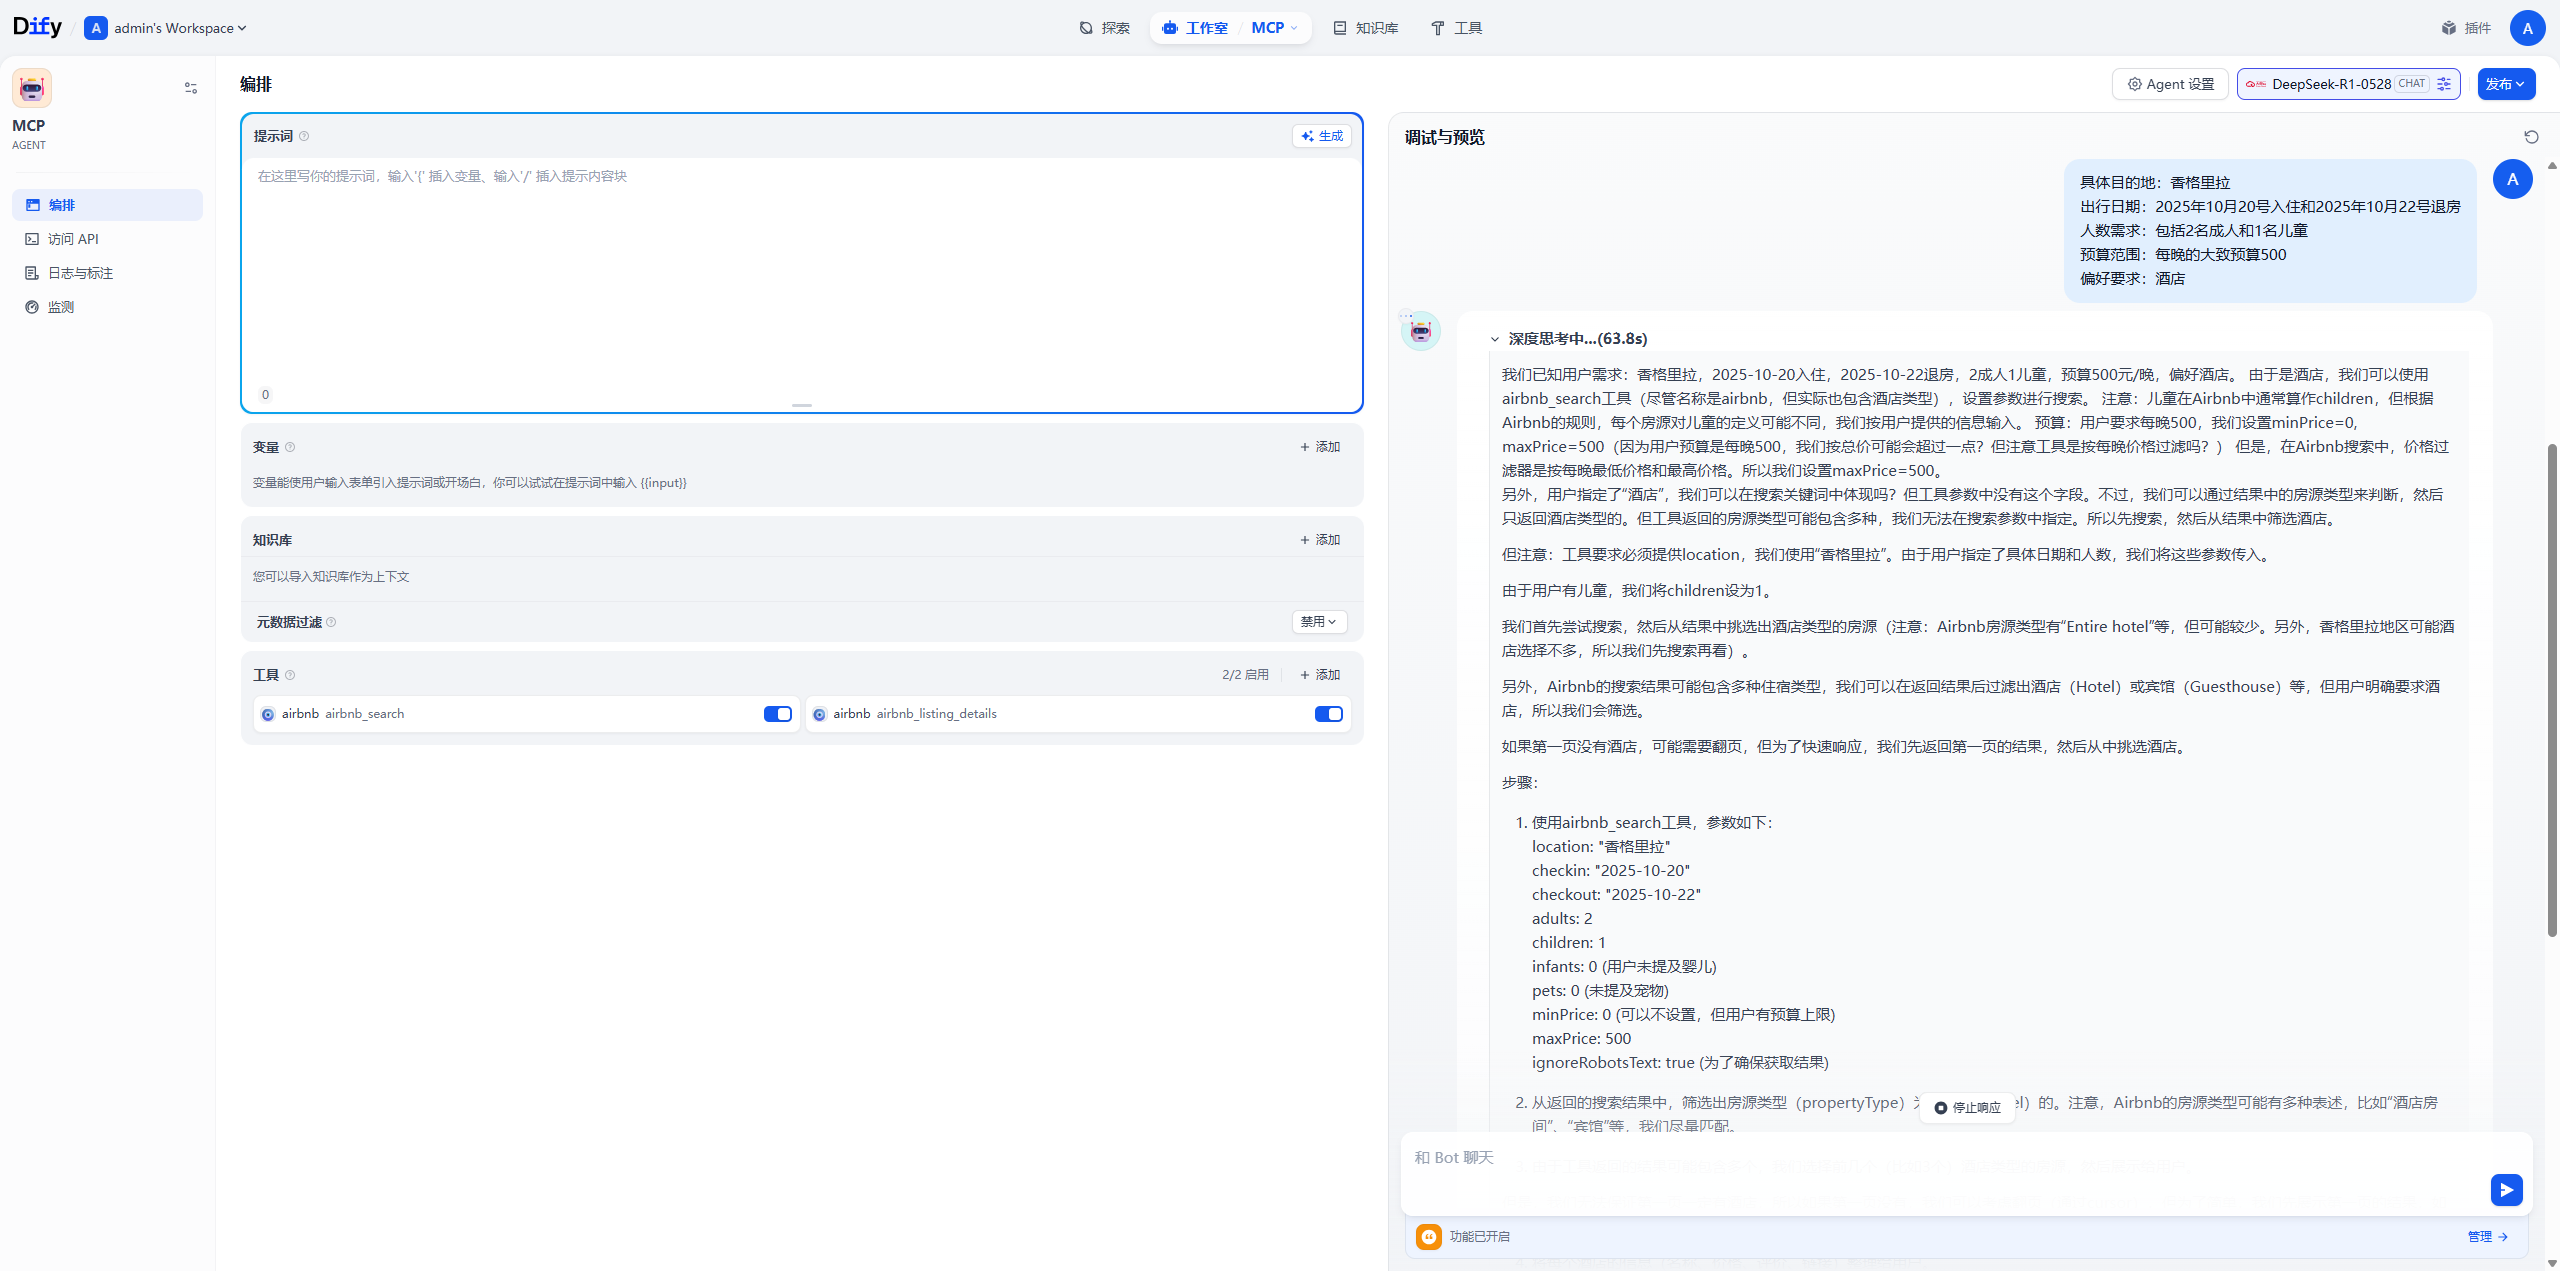Select 日志与标注 in the sidebar

(x=80, y=273)
